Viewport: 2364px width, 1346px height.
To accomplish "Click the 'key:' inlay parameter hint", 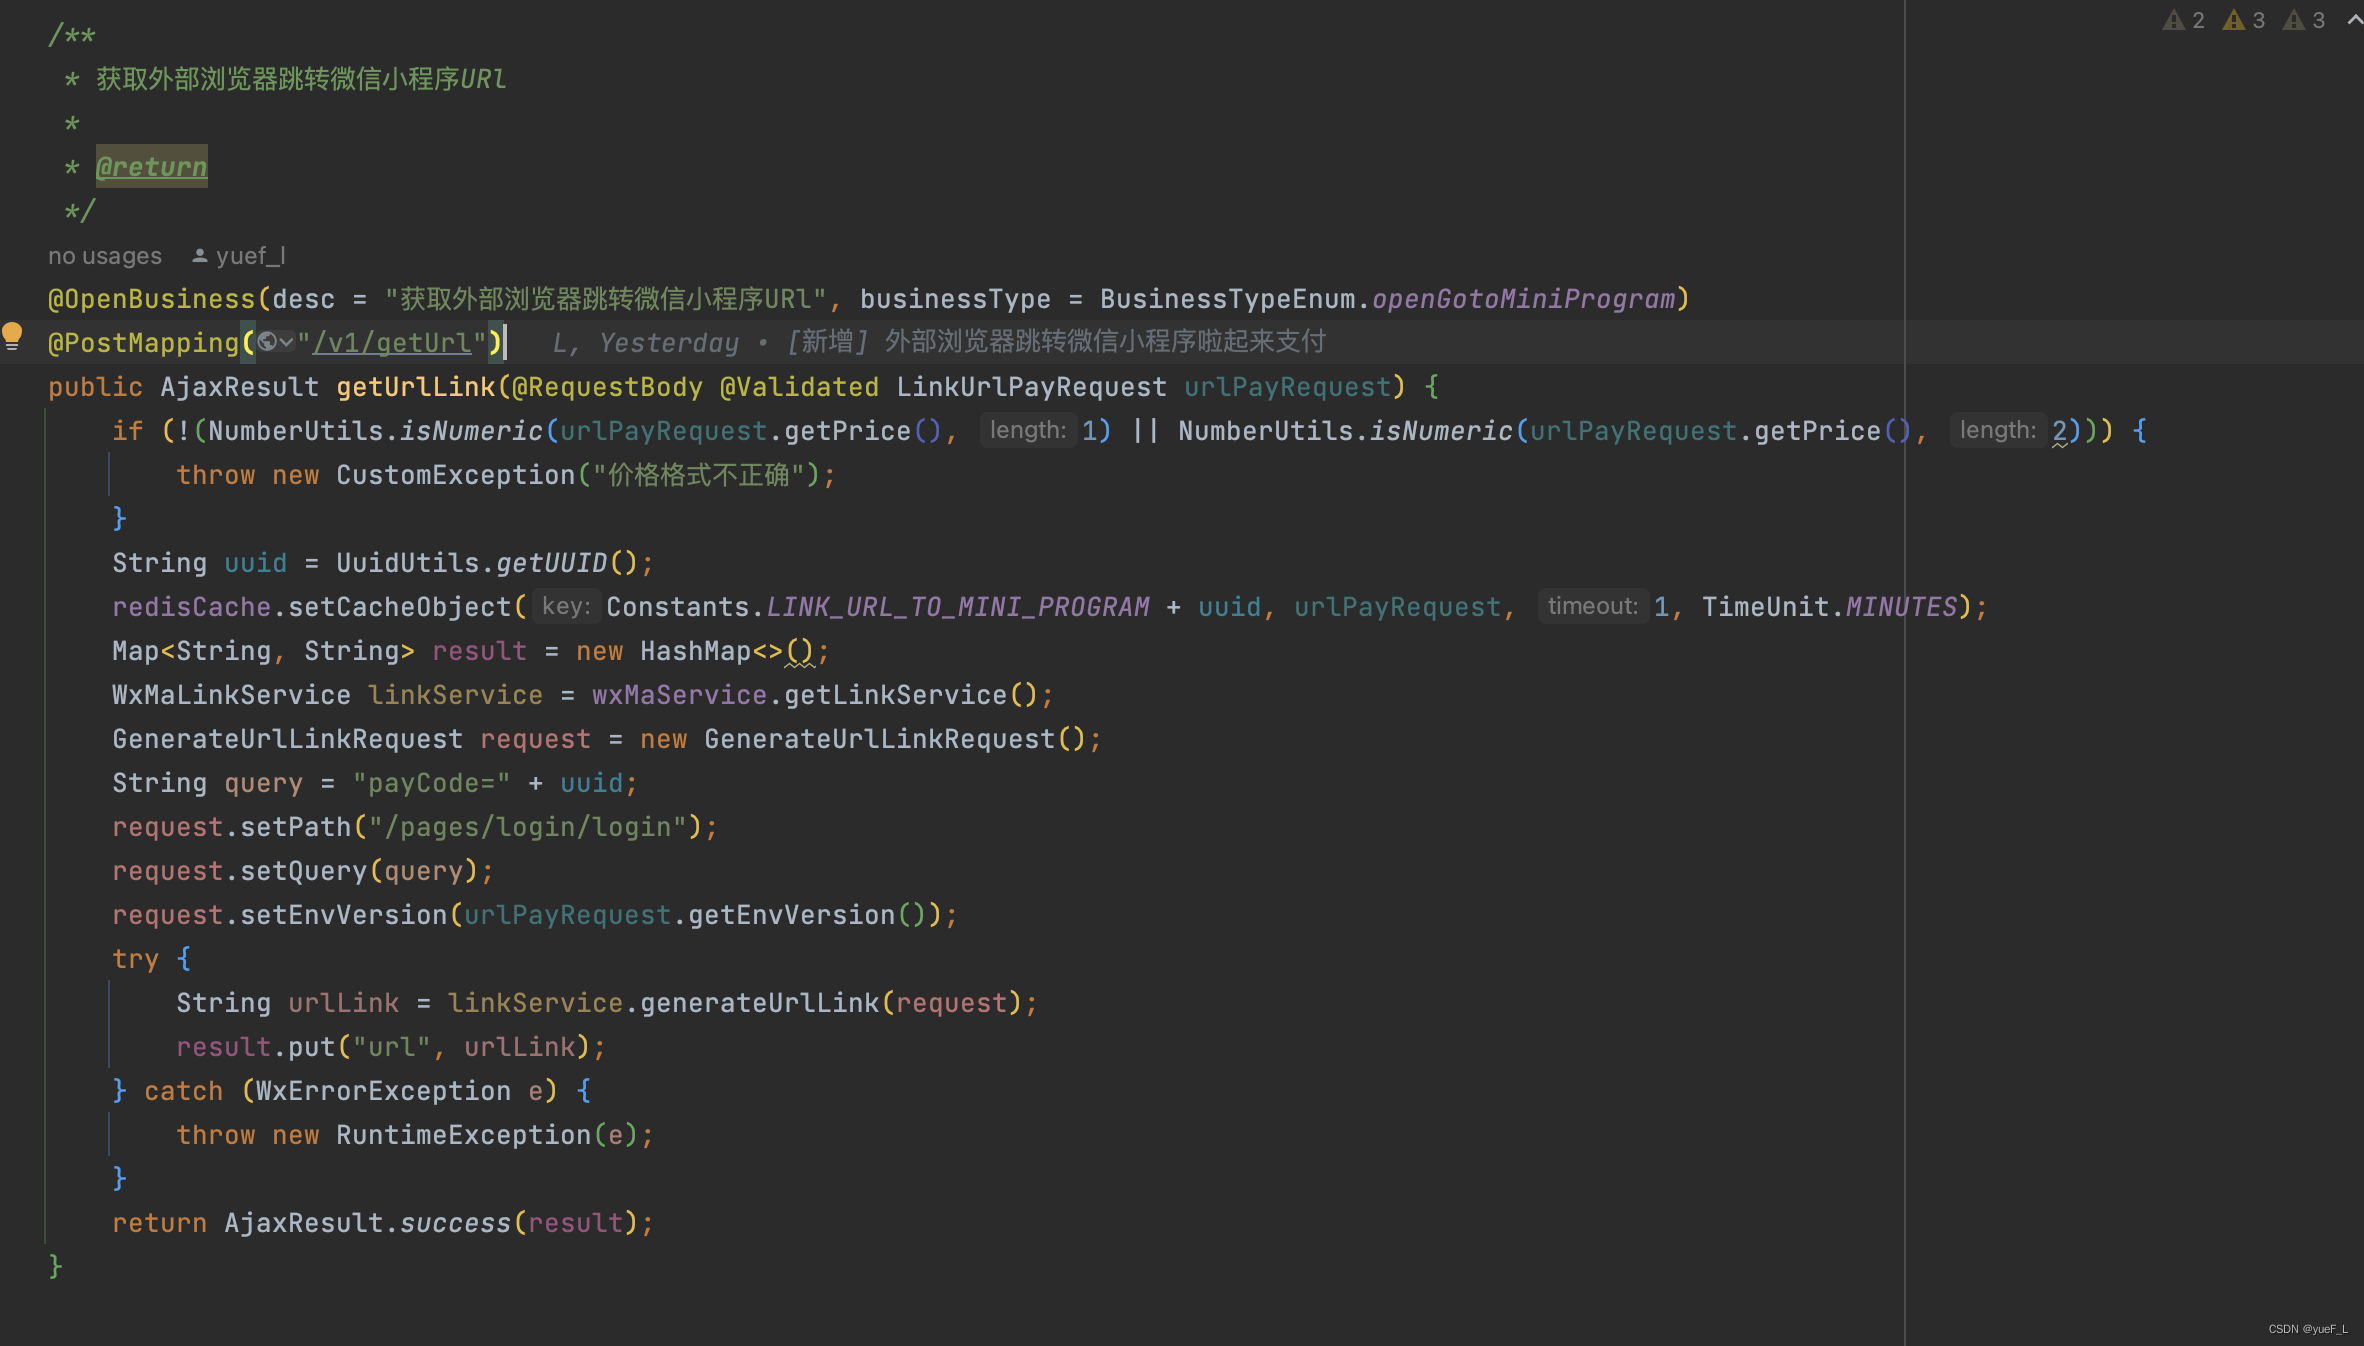I will pyautogui.click(x=565, y=606).
